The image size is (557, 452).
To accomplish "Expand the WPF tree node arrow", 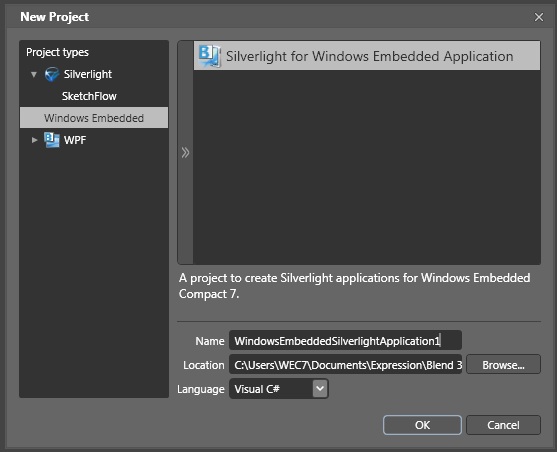I will pyautogui.click(x=34, y=140).
